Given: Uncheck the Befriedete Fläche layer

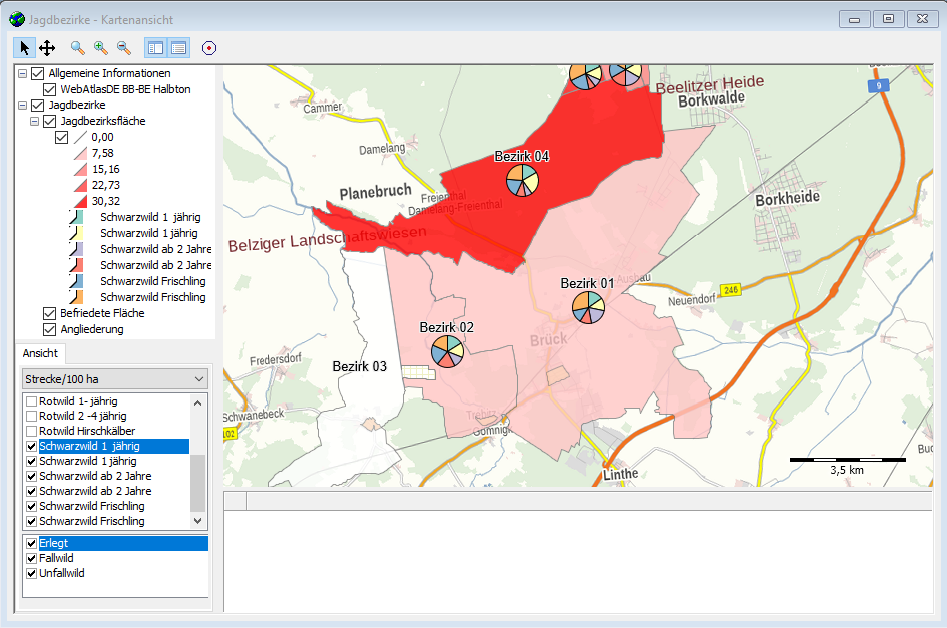Looking at the screenshot, I should click(50, 313).
